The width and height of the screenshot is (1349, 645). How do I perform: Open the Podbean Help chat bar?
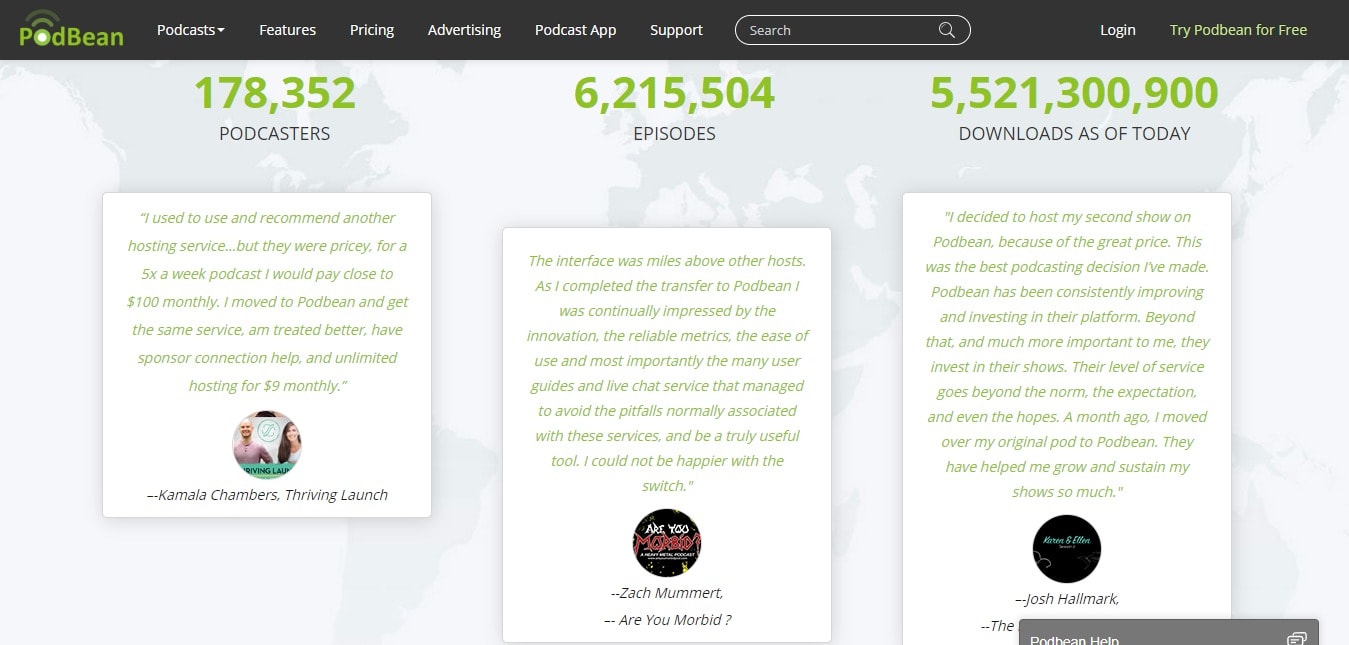point(1168,632)
